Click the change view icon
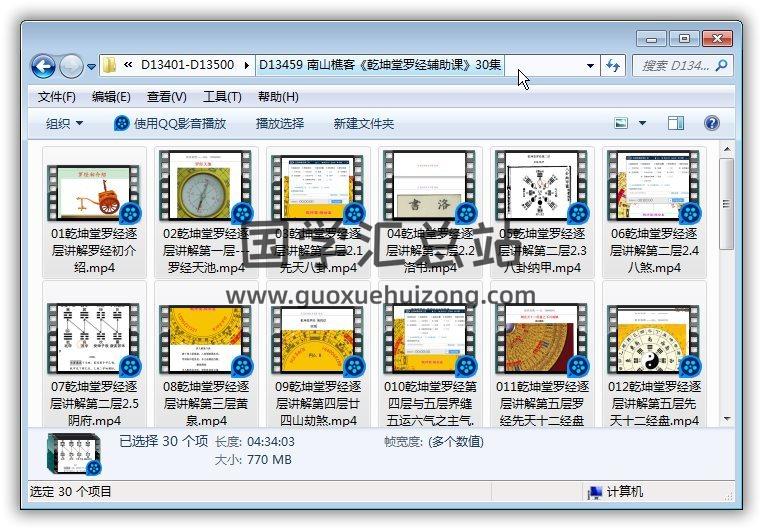 click(x=621, y=123)
